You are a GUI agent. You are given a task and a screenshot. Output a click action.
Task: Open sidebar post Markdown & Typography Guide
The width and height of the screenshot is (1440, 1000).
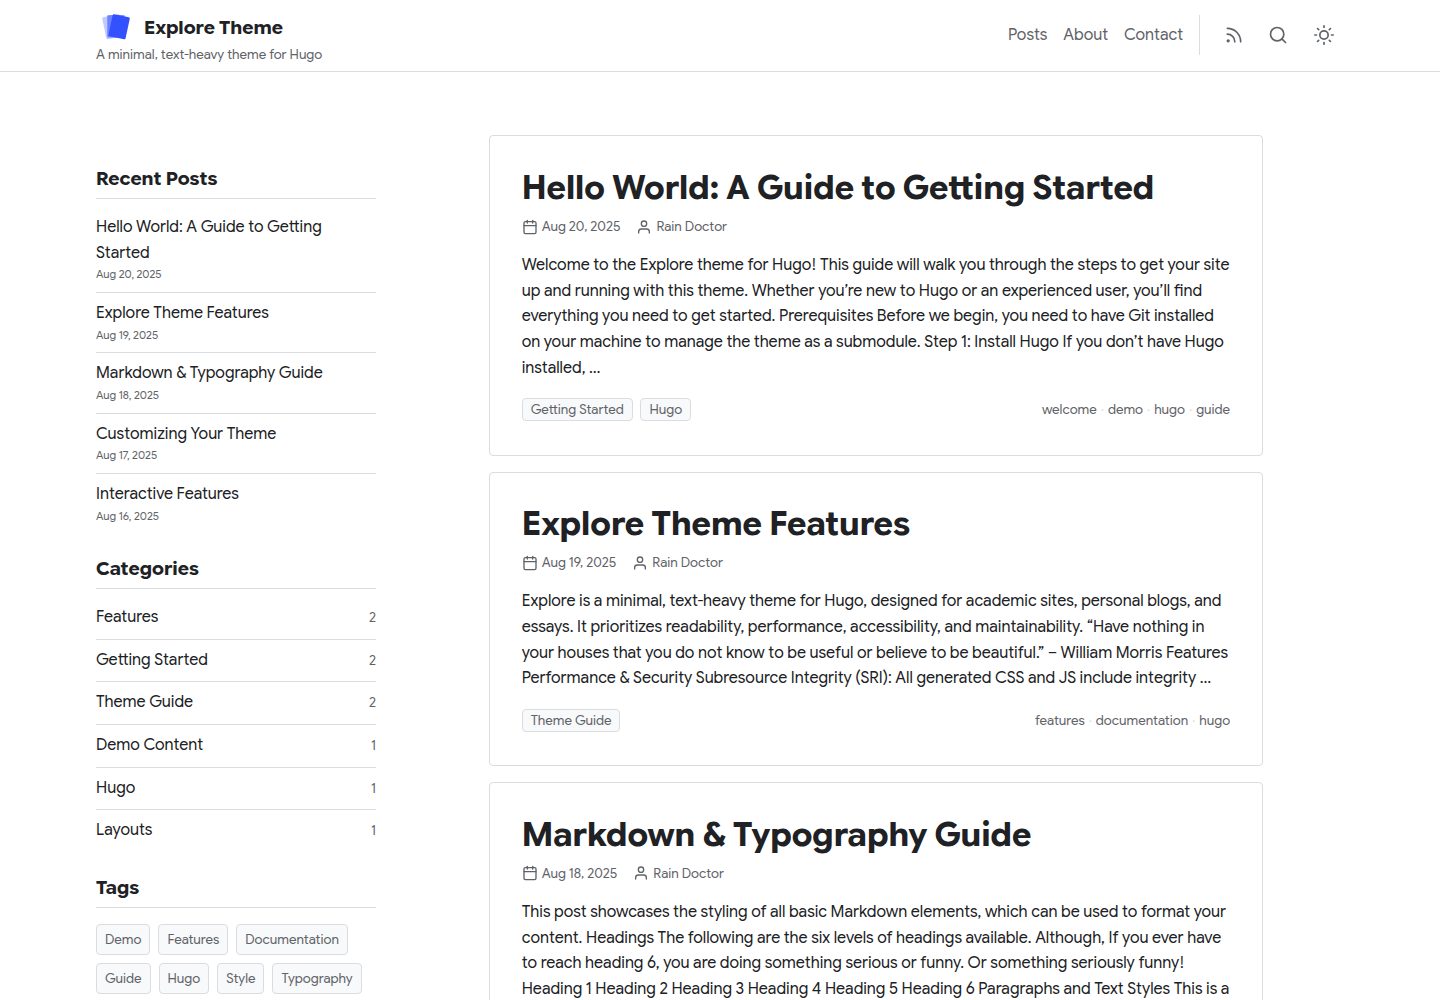coord(209,372)
